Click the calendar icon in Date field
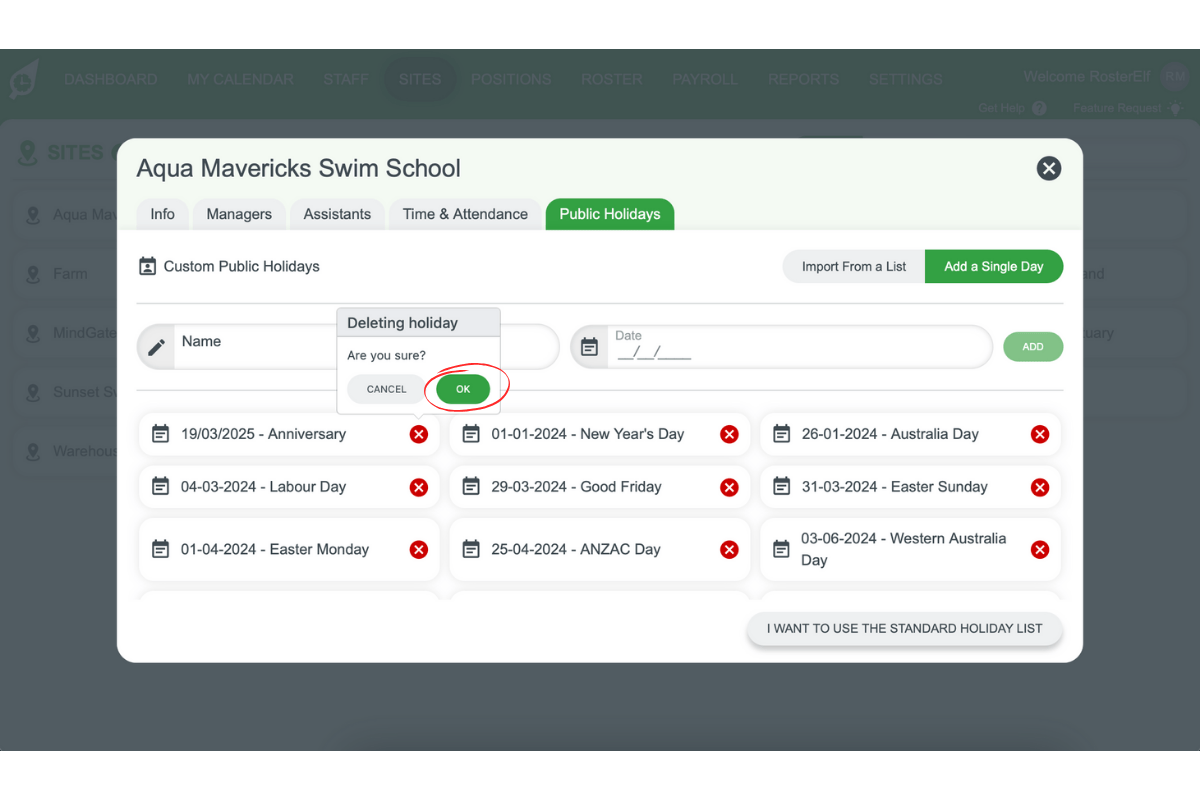Screen dimensions: 1200x800 point(590,347)
